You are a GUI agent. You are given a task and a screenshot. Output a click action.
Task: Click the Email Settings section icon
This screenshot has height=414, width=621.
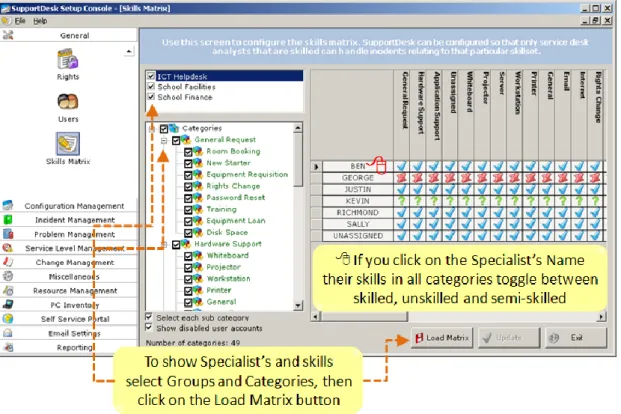(8, 333)
